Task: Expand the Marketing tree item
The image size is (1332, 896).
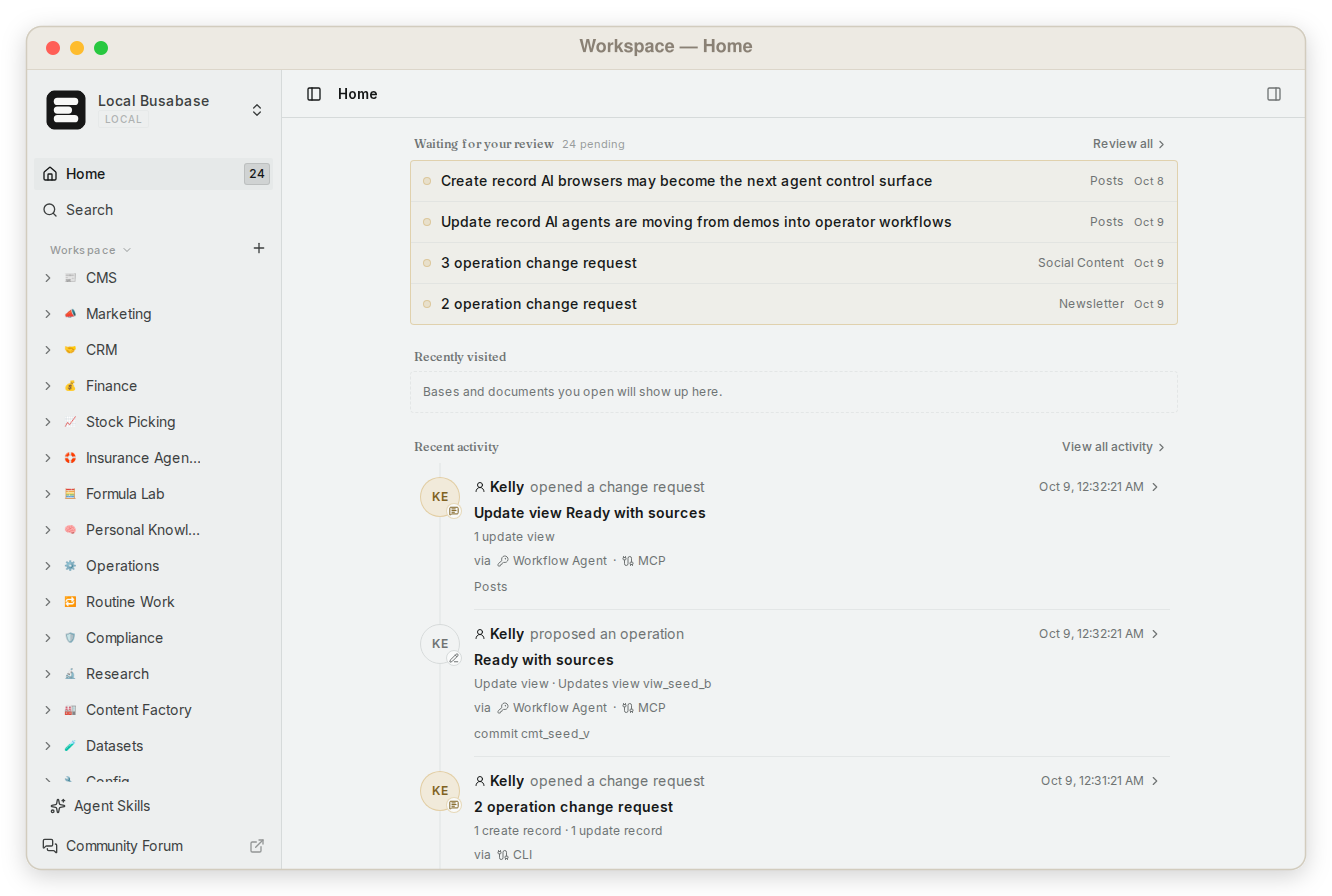Action: click(x=47, y=314)
